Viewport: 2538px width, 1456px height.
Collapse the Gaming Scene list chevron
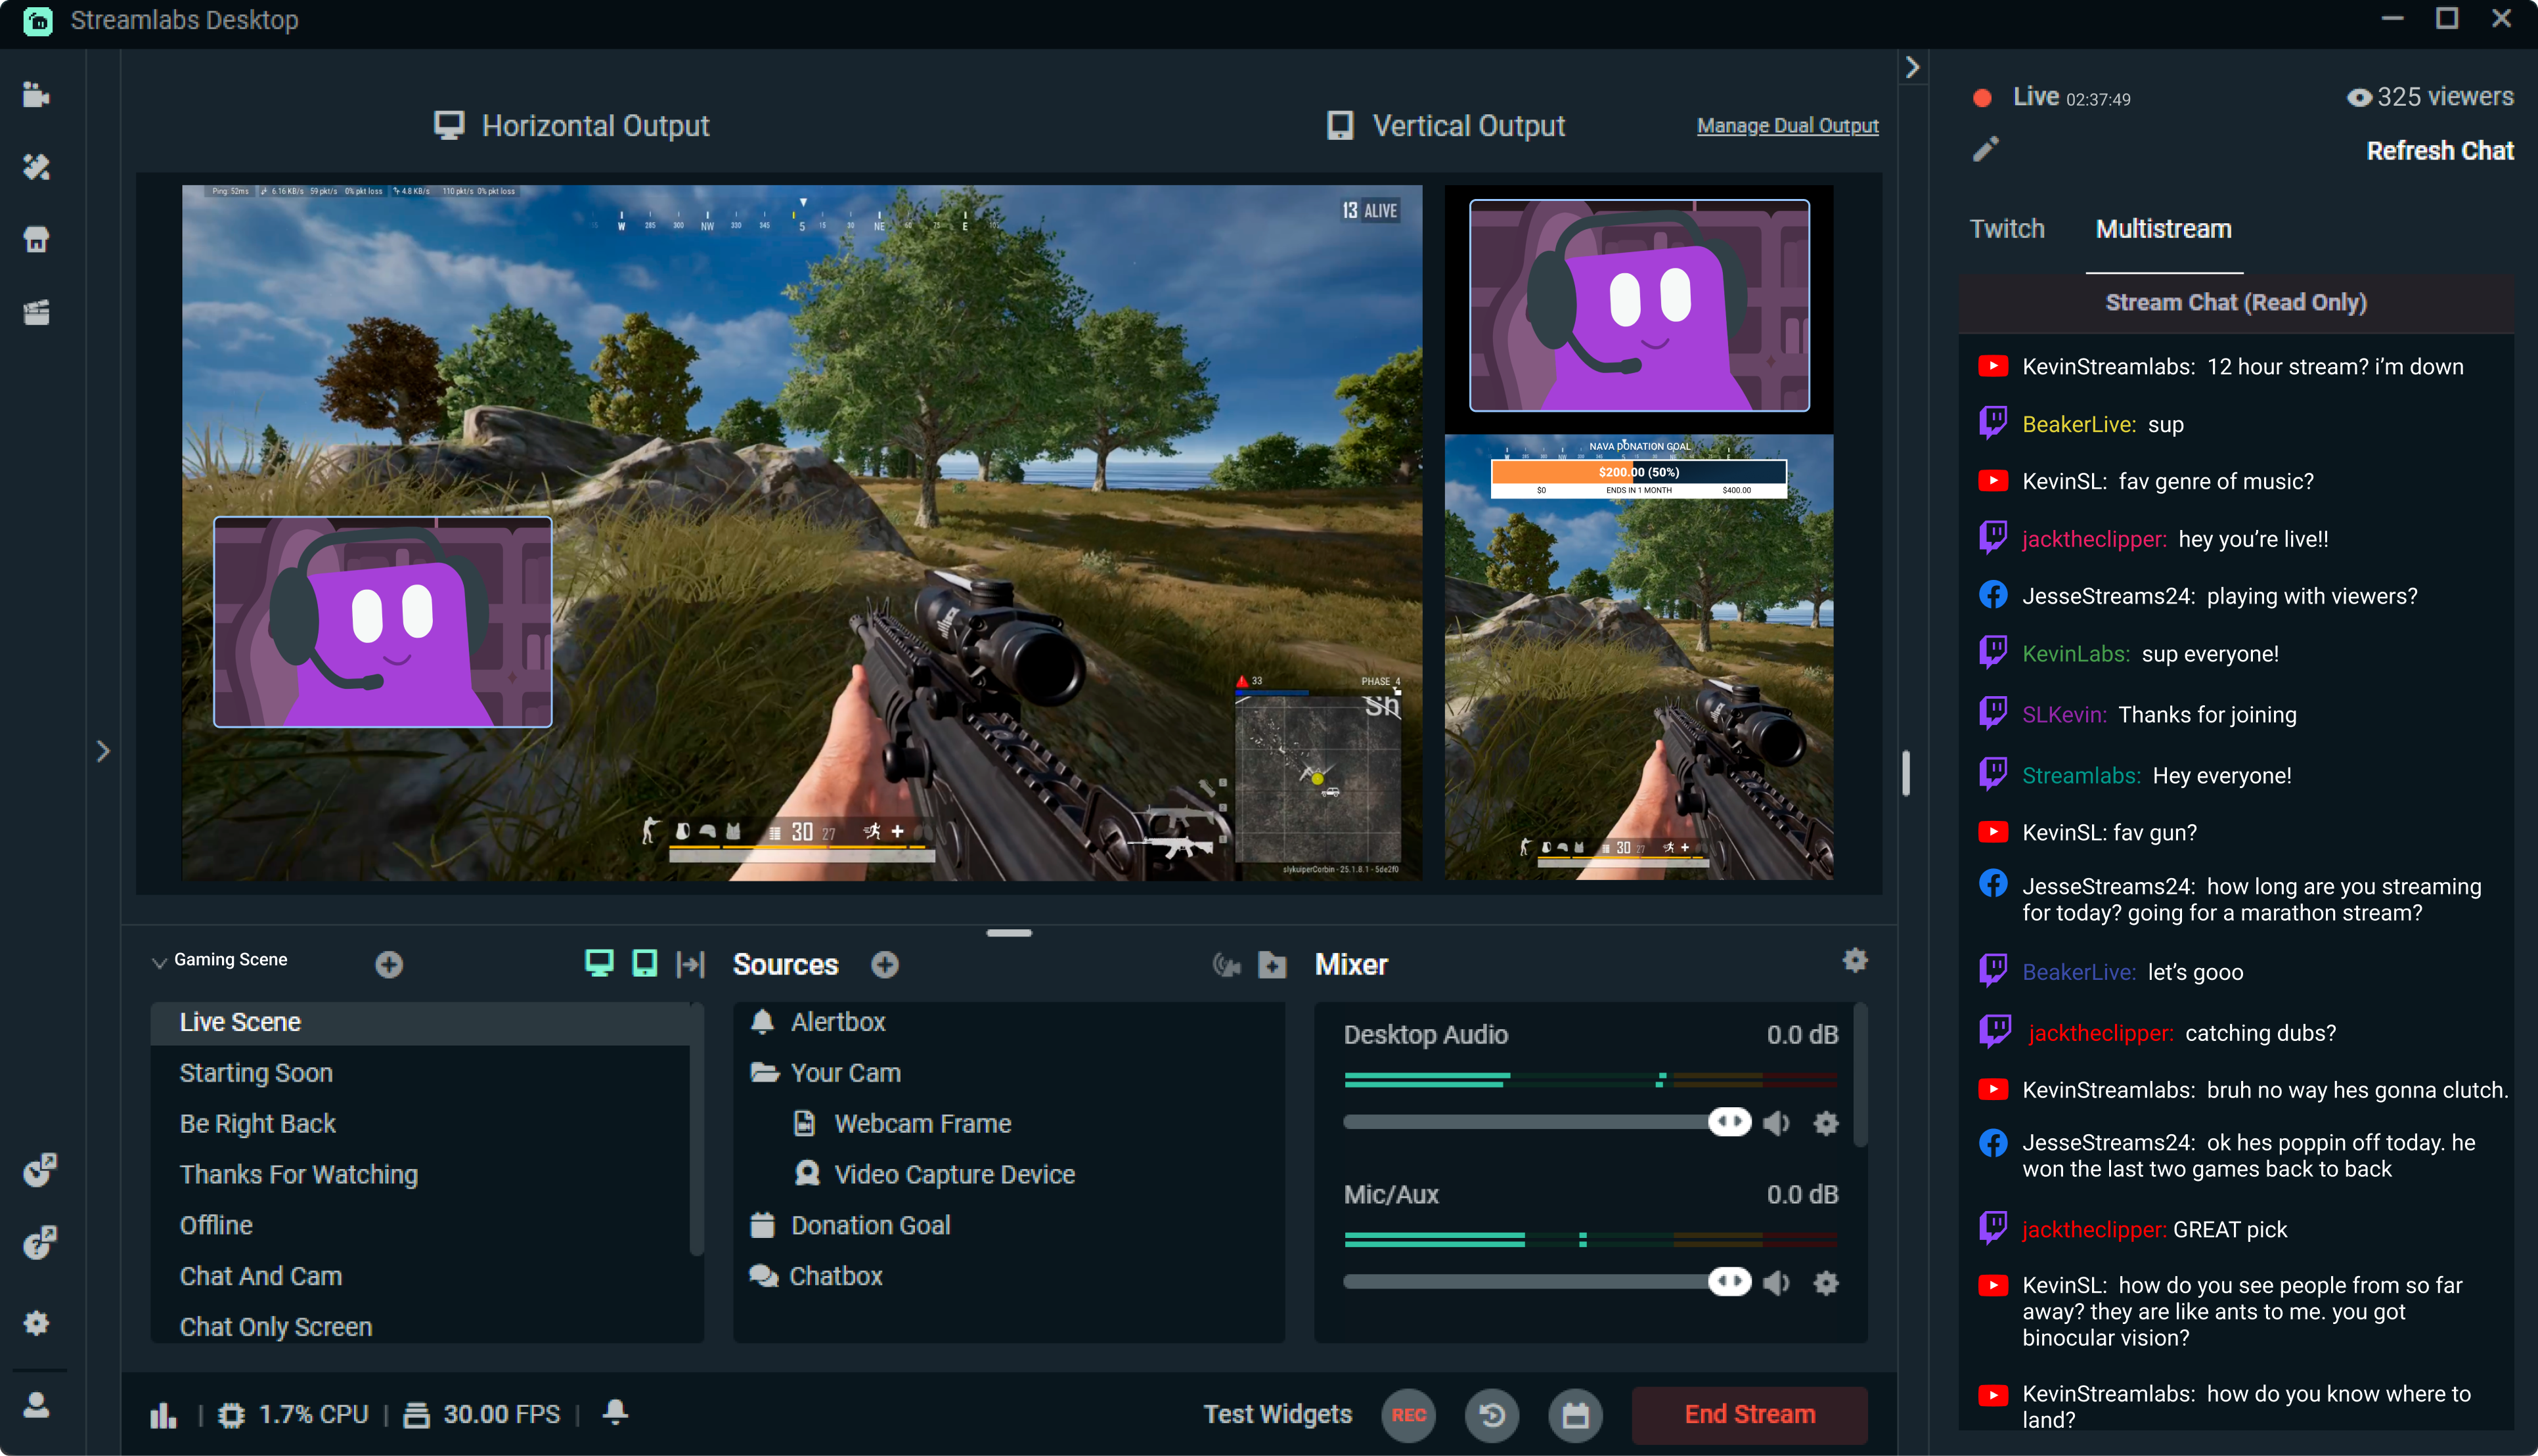click(x=160, y=961)
